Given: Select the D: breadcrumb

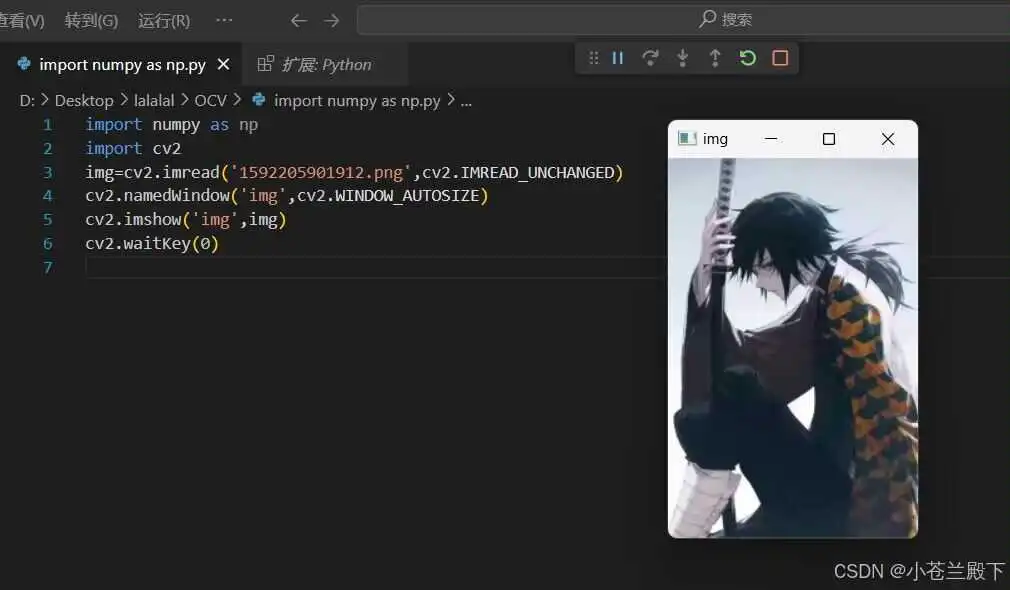Looking at the screenshot, I should click(x=27, y=101).
